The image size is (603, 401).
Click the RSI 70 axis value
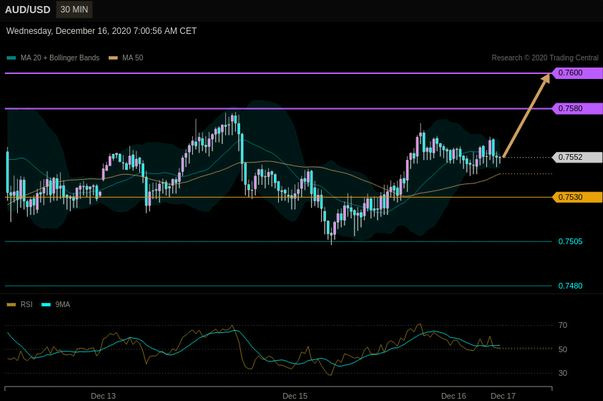tap(563, 325)
